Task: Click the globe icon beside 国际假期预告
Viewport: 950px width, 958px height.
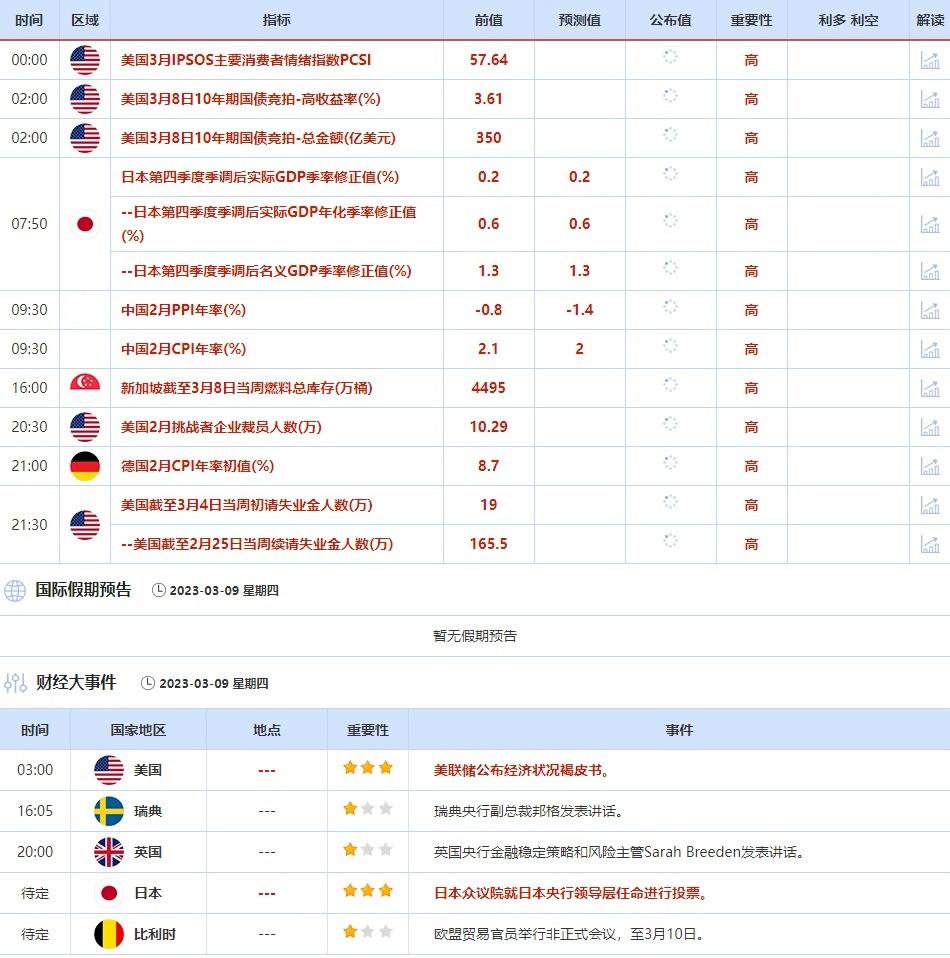Action: coord(15,590)
